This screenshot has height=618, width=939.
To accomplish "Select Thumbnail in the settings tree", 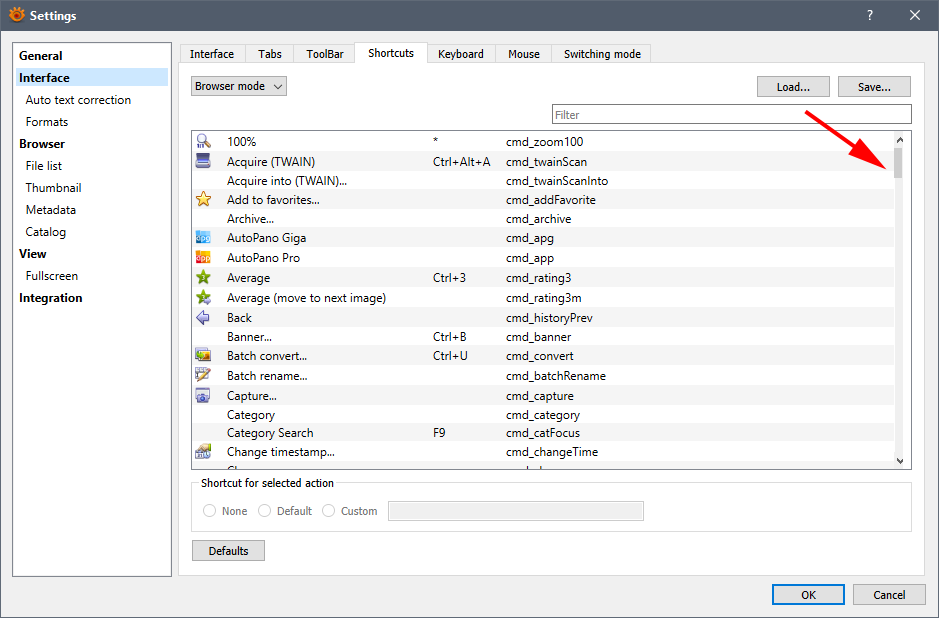I will [x=54, y=188].
